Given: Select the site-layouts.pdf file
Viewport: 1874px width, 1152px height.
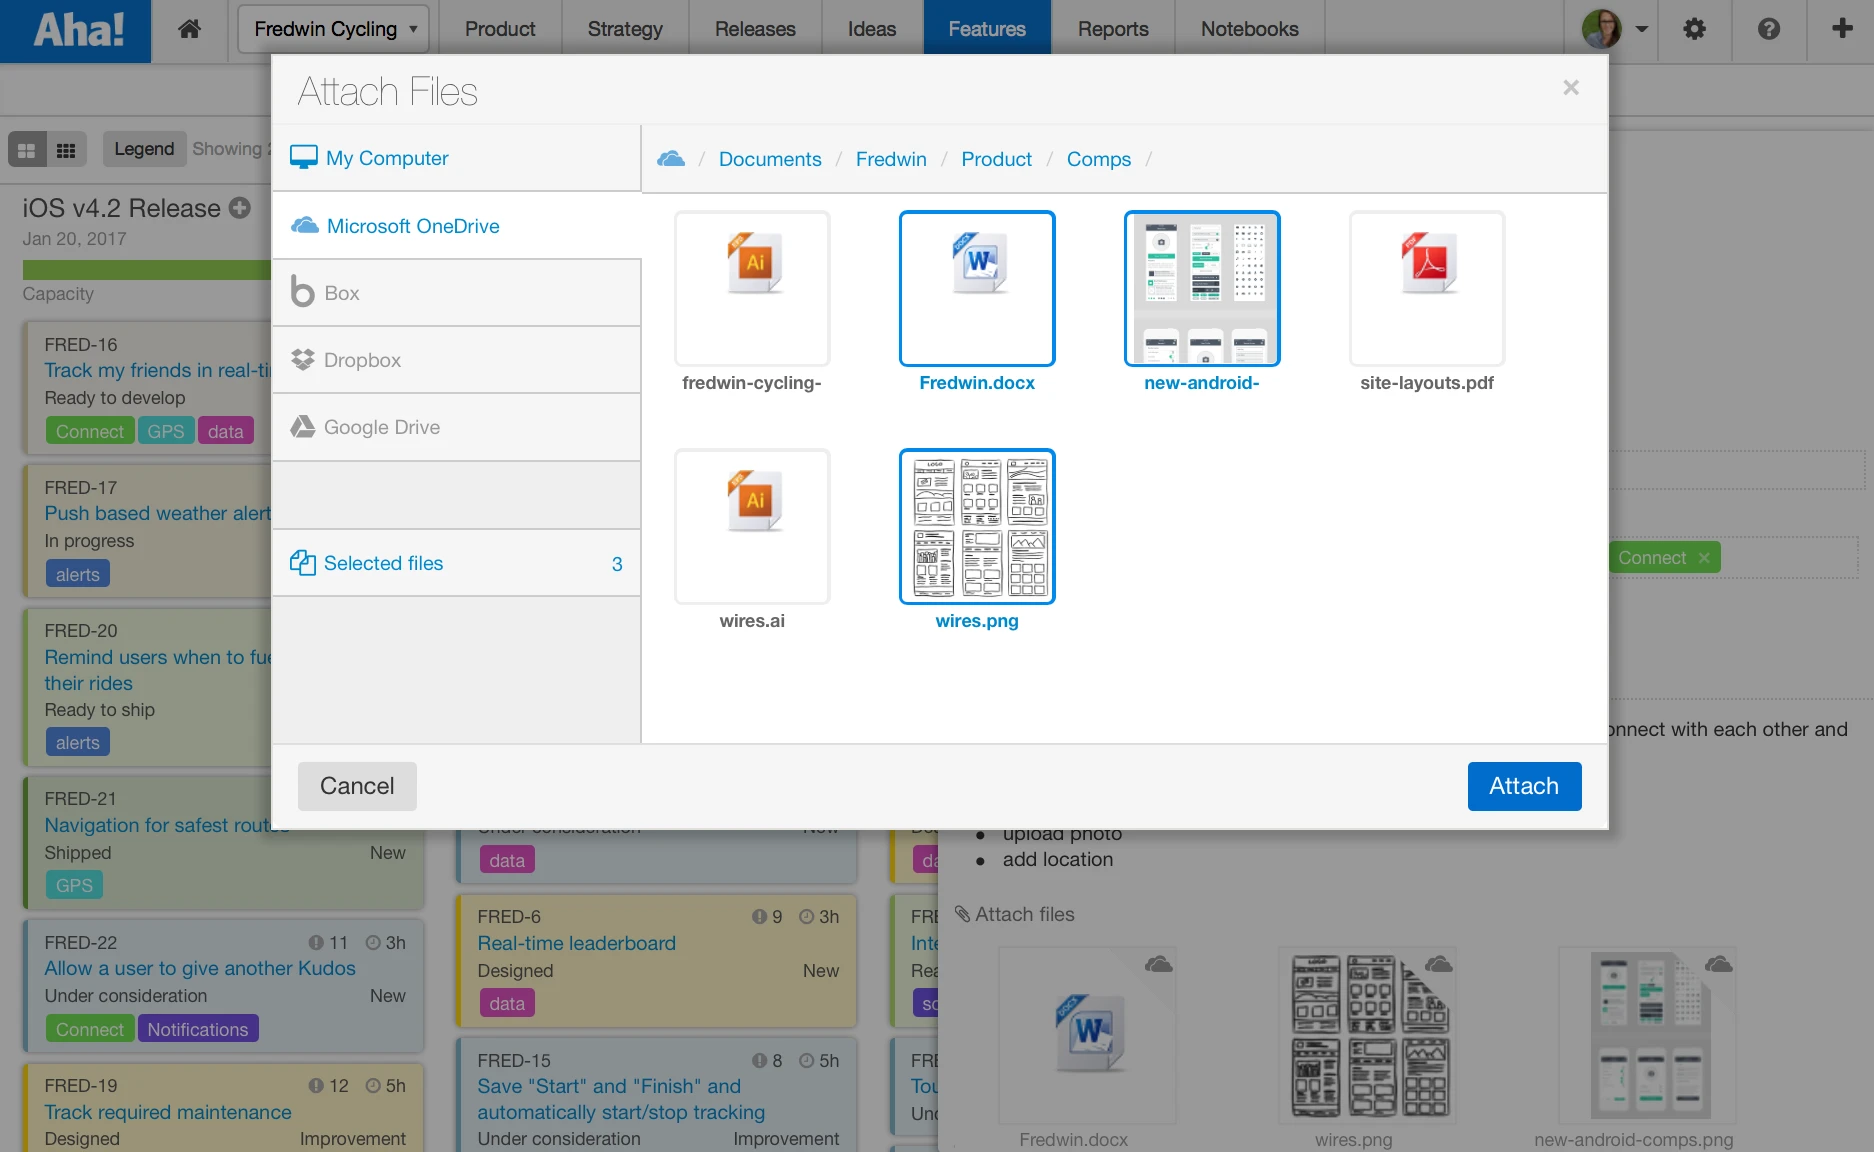Looking at the screenshot, I should point(1427,288).
